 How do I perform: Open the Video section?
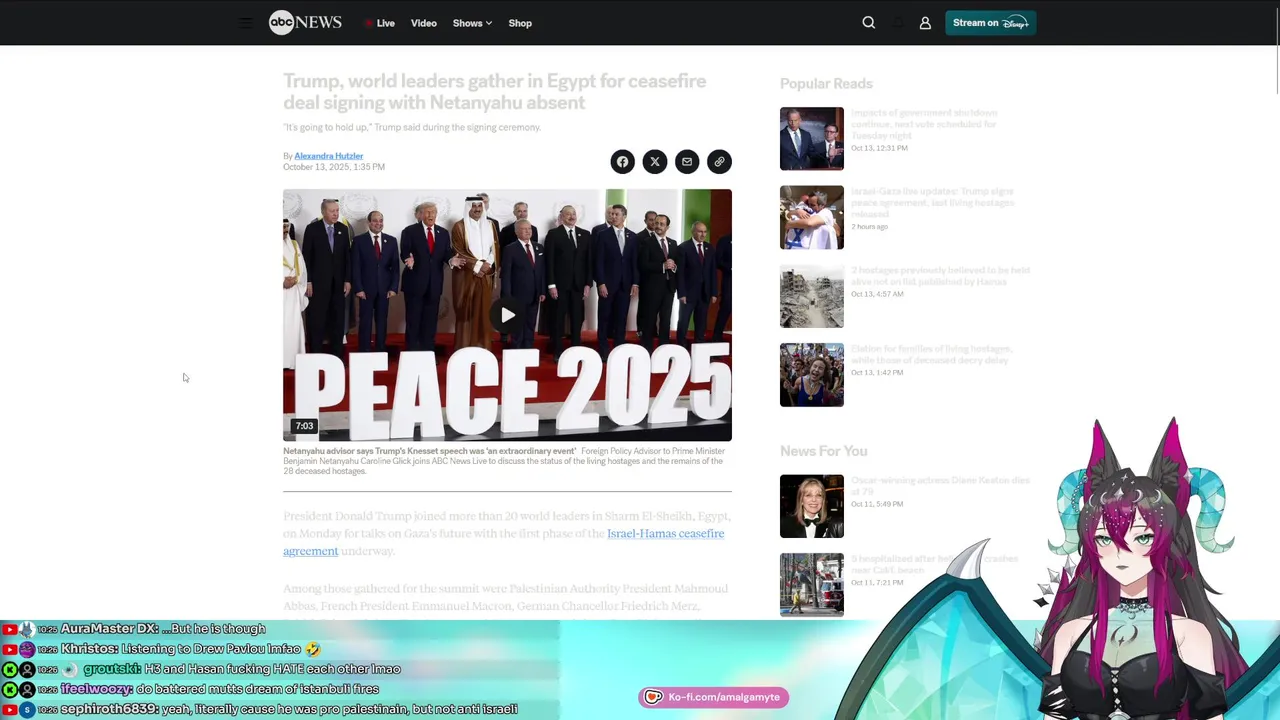tap(424, 23)
